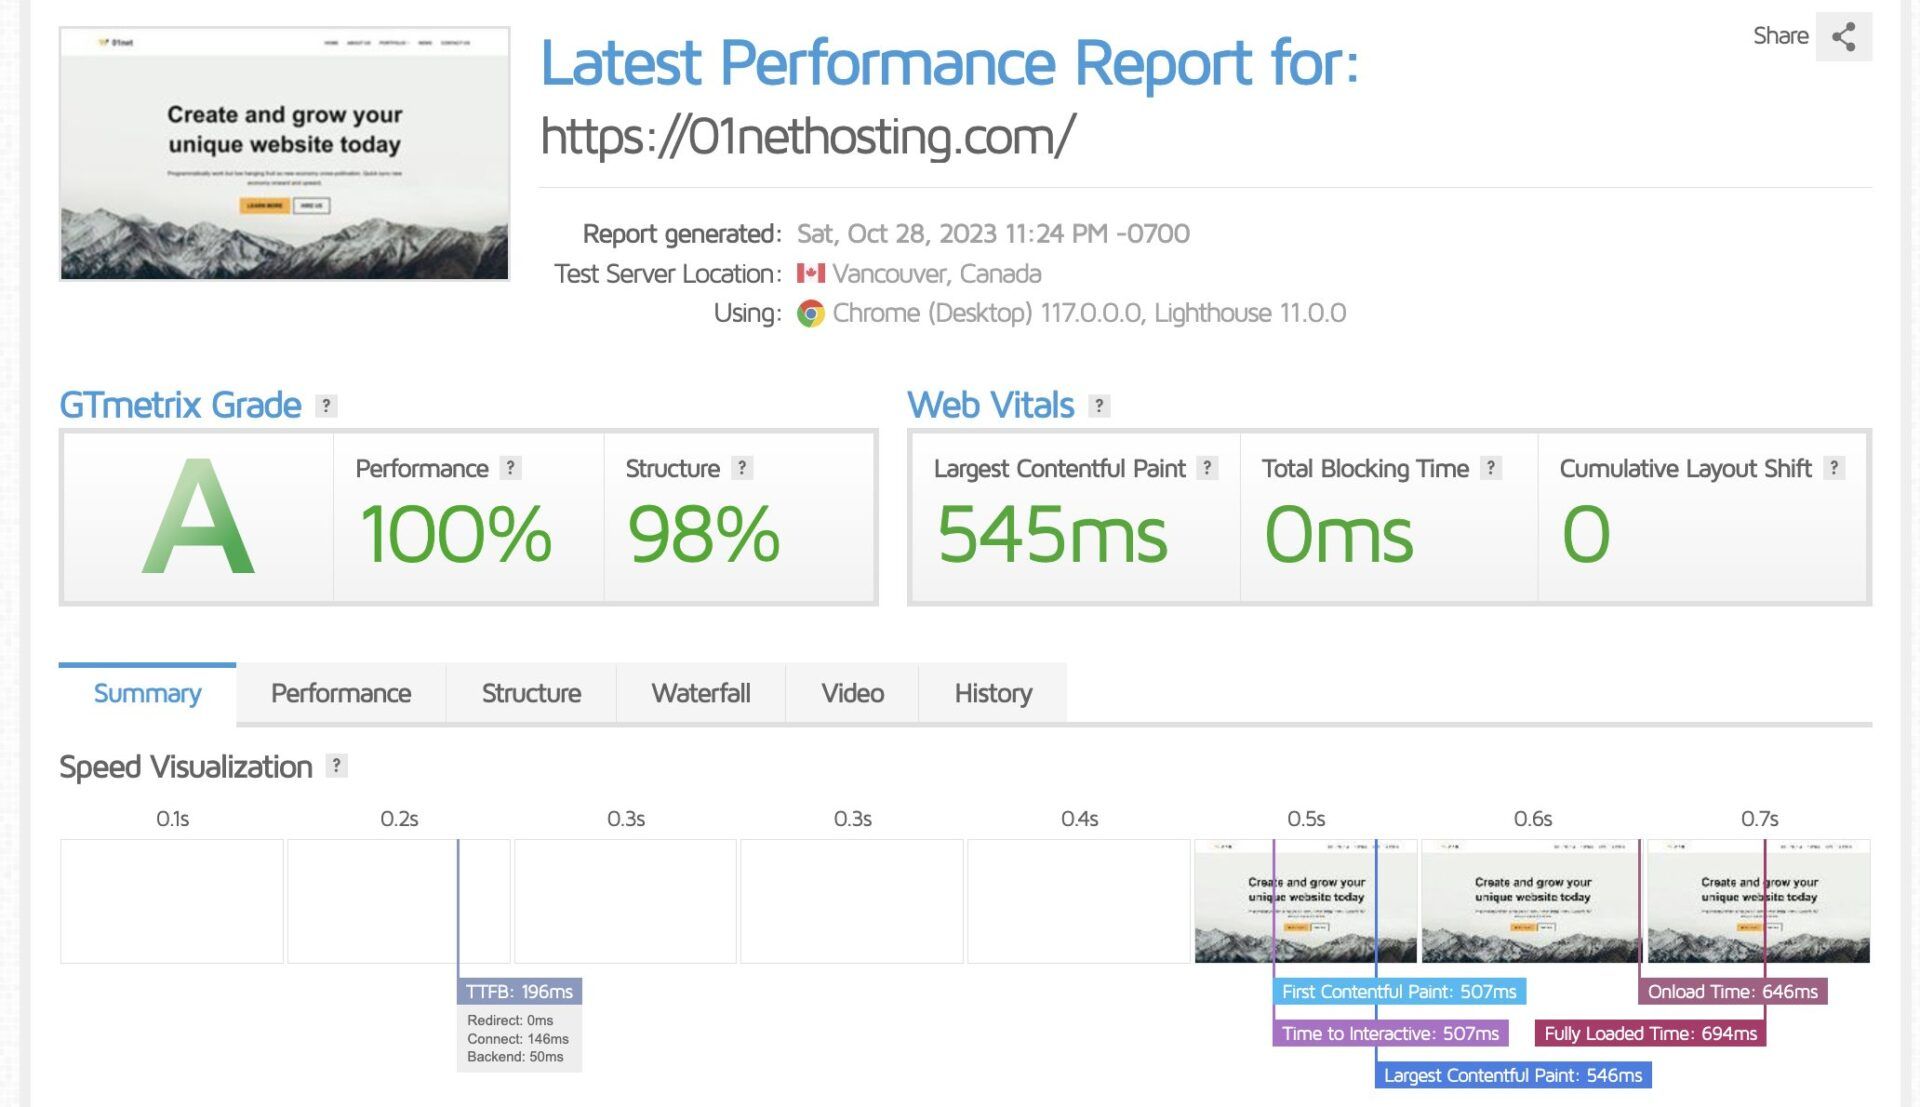This screenshot has height=1107, width=1920.
Task: Click the 545ms LCP value
Action: pos(1052,534)
